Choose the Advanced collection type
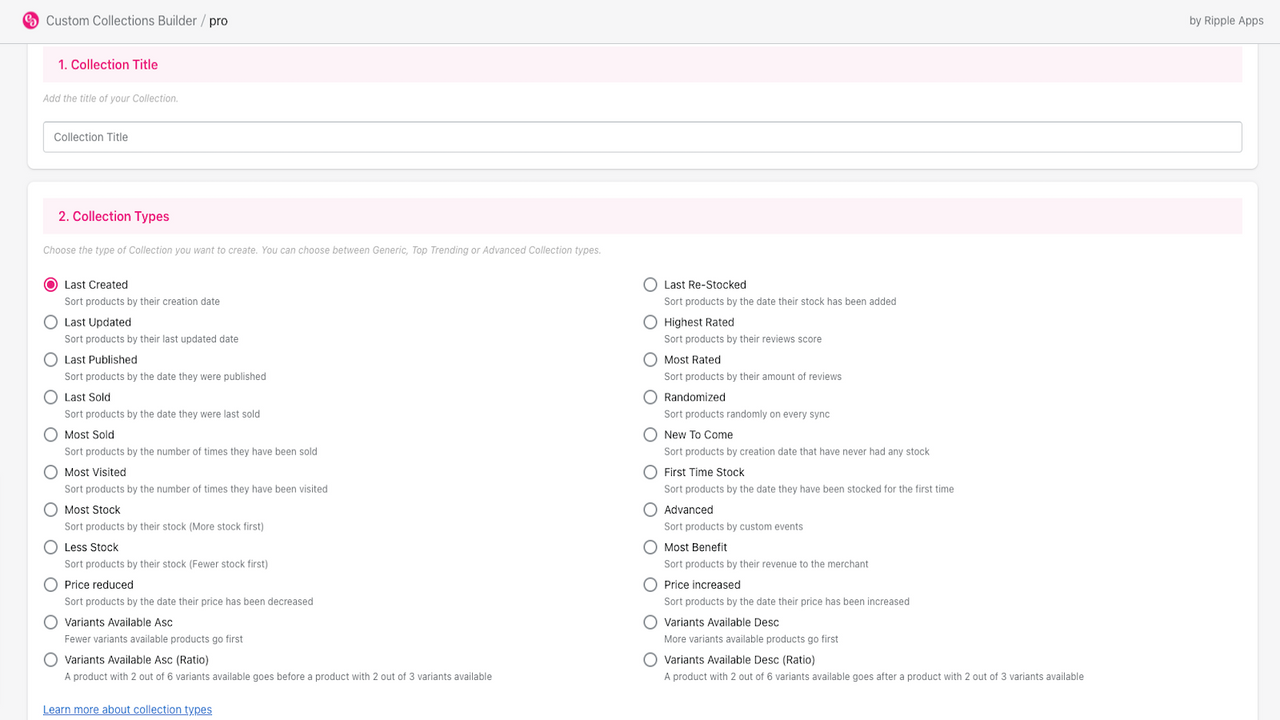This screenshot has width=1280, height=720. click(x=651, y=510)
